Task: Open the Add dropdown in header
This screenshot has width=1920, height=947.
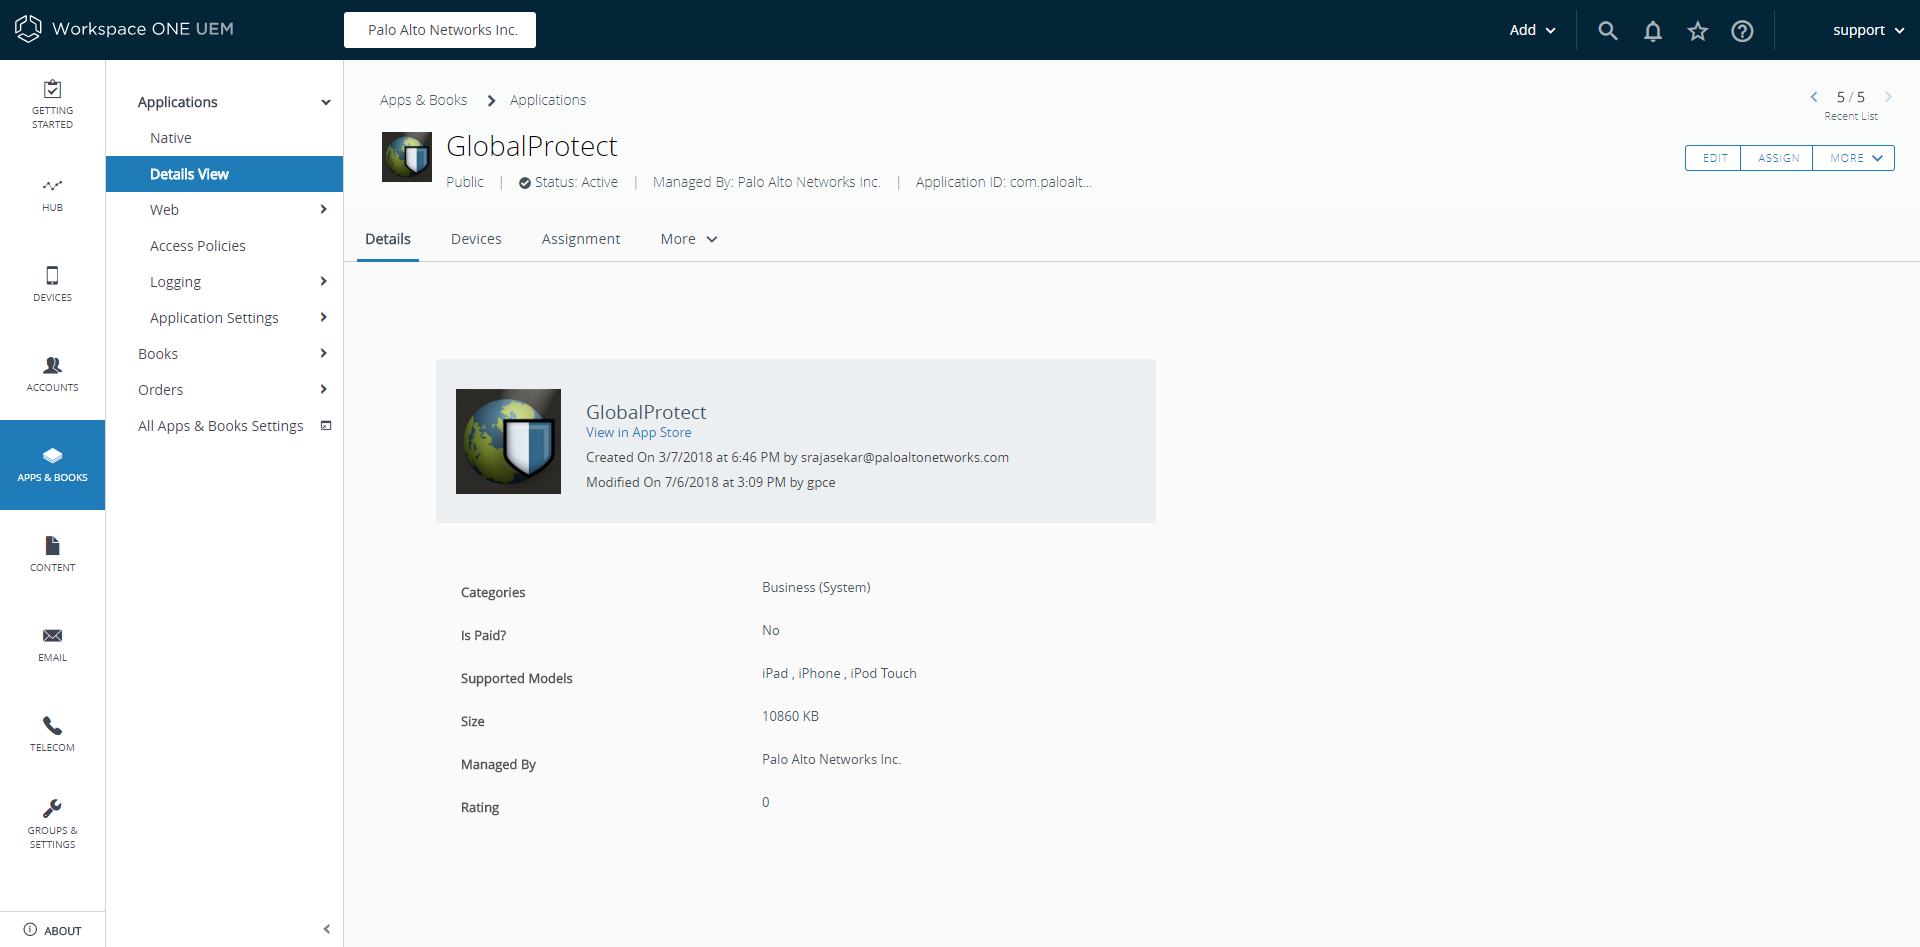Action: [x=1532, y=30]
